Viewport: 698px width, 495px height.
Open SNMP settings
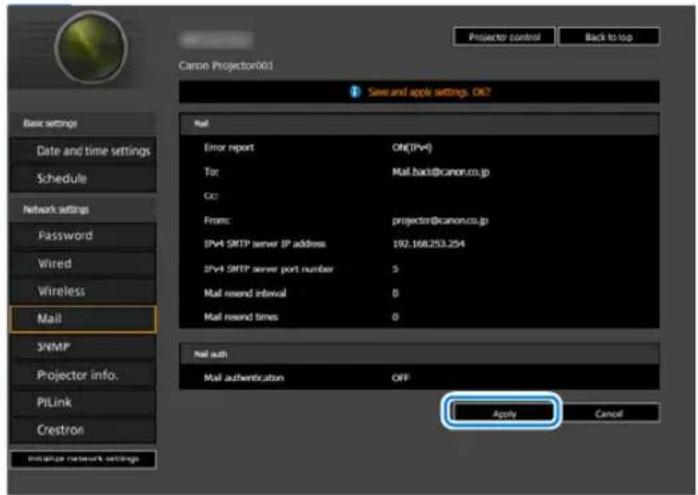[83, 347]
